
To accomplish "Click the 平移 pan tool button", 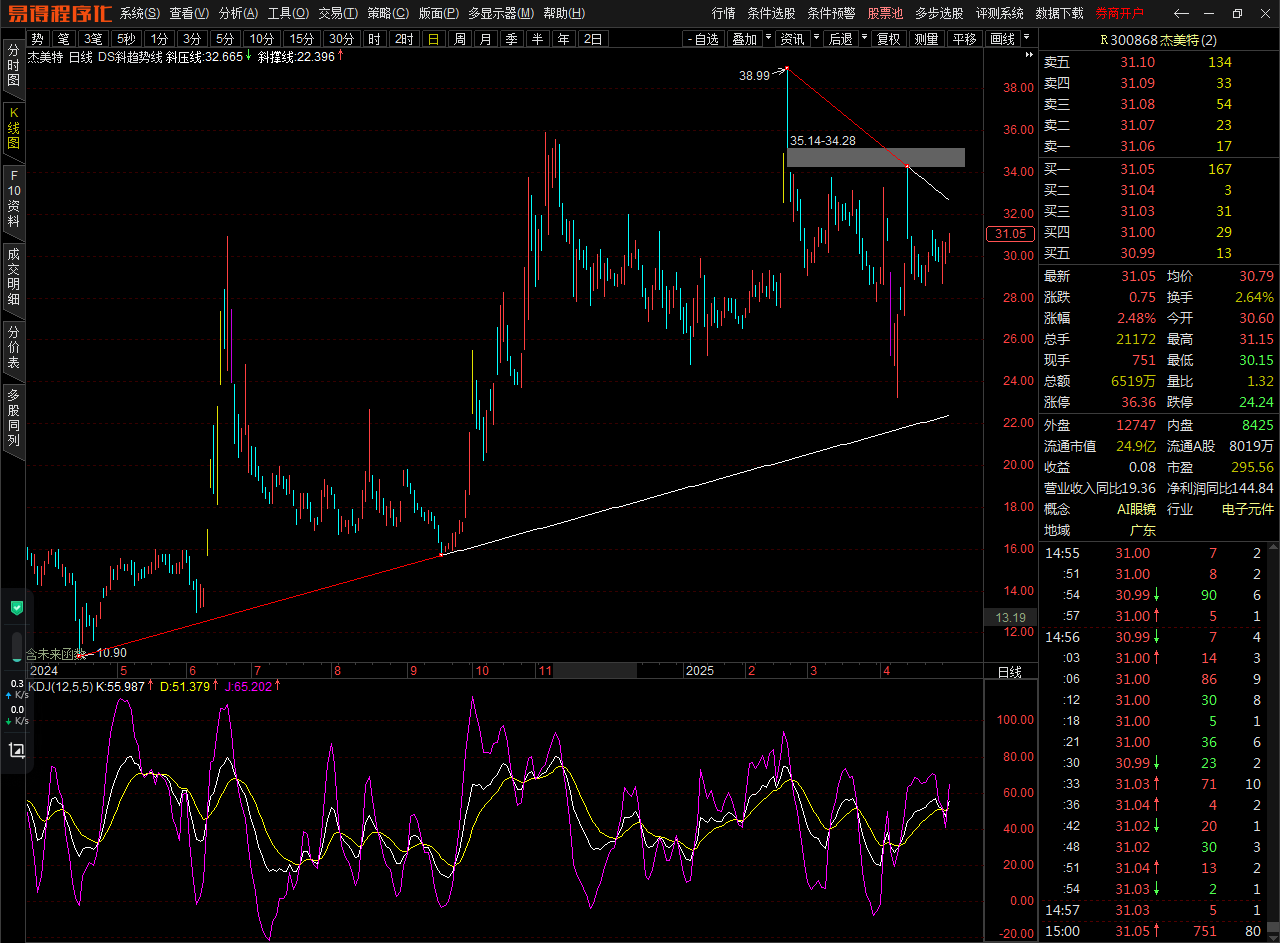I will [x=964, y=39].
